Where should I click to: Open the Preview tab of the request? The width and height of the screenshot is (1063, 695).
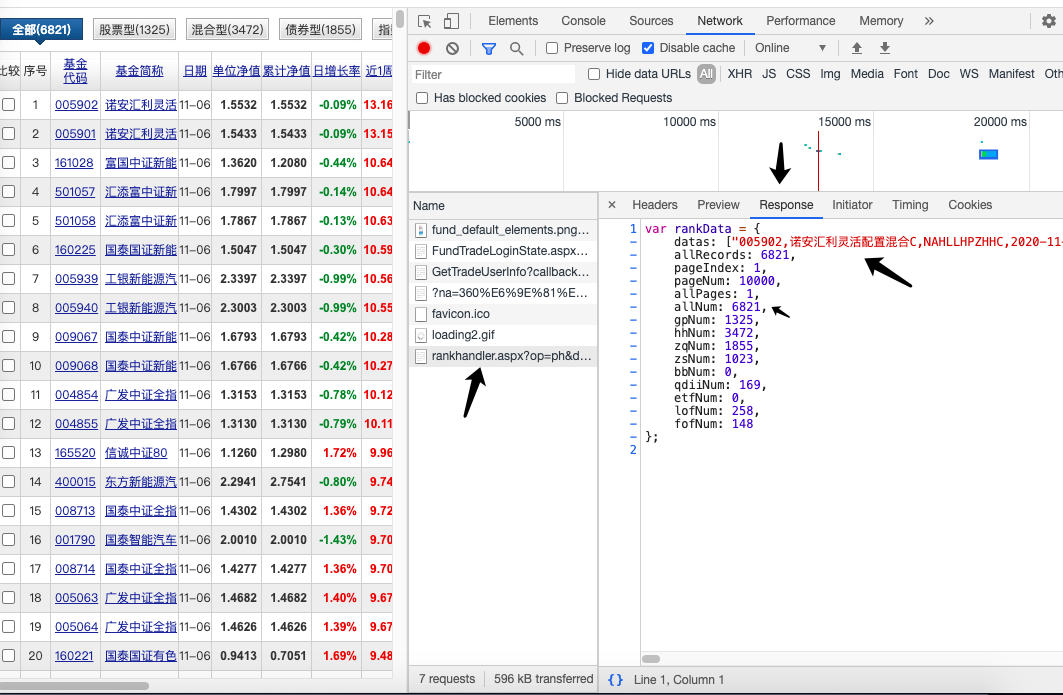coord(718,205)
